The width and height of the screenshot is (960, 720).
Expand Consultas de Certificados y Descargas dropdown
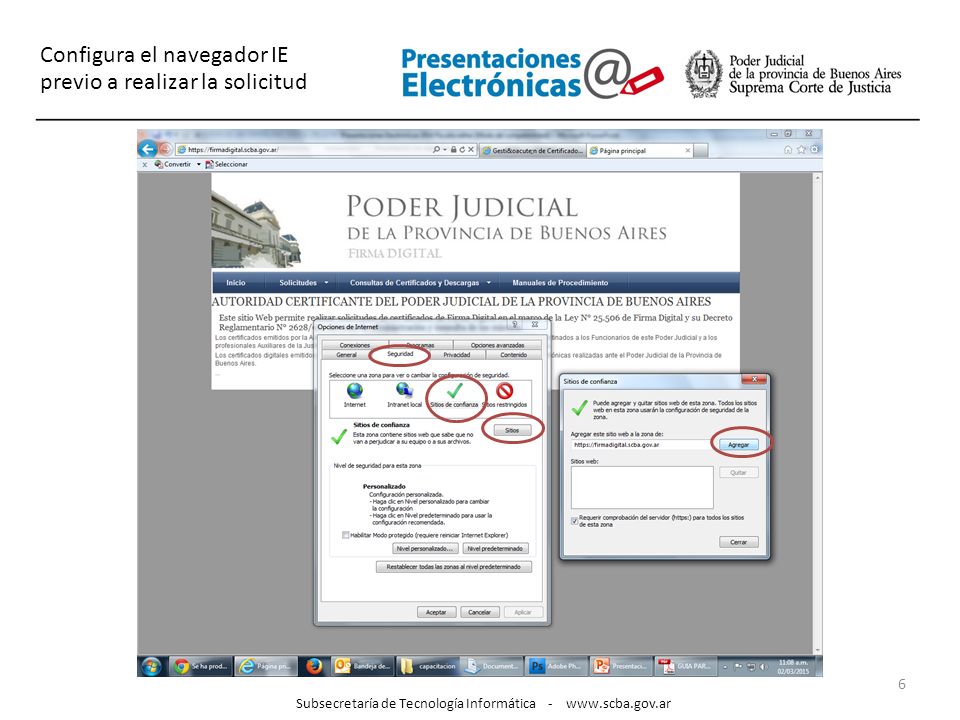(x=489, y=283)
